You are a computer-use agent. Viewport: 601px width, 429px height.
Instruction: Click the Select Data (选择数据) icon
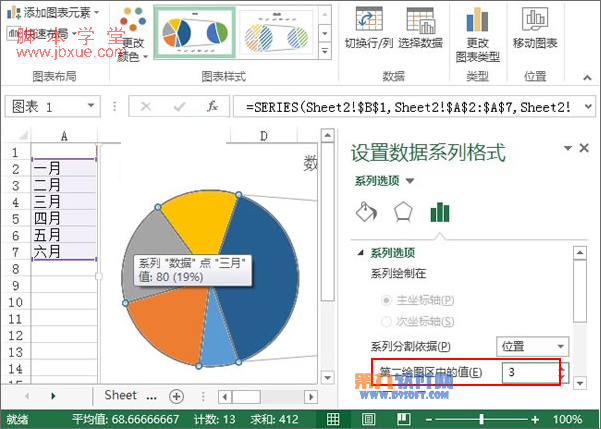pos(419,24)
